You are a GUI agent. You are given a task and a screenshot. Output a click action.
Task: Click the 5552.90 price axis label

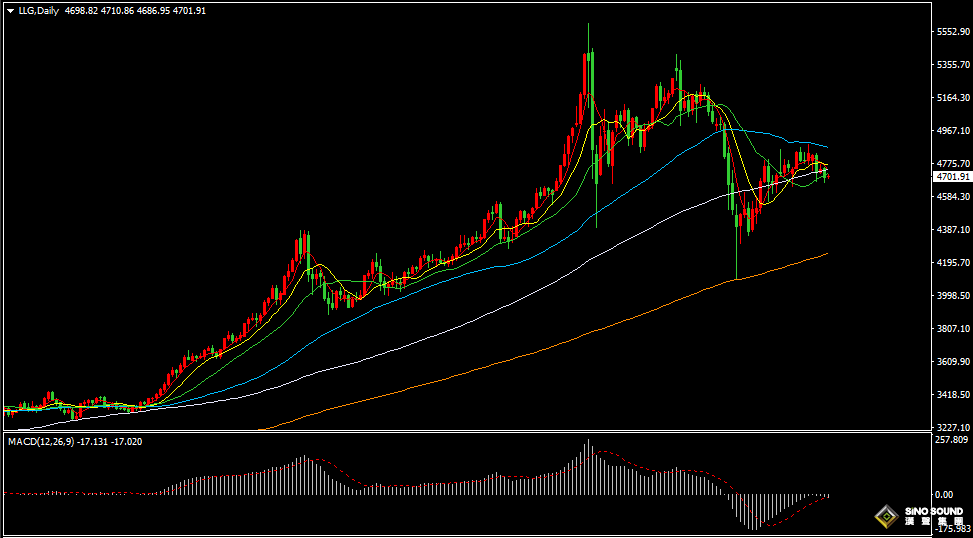pyautogui.click(x=951, y=32)
